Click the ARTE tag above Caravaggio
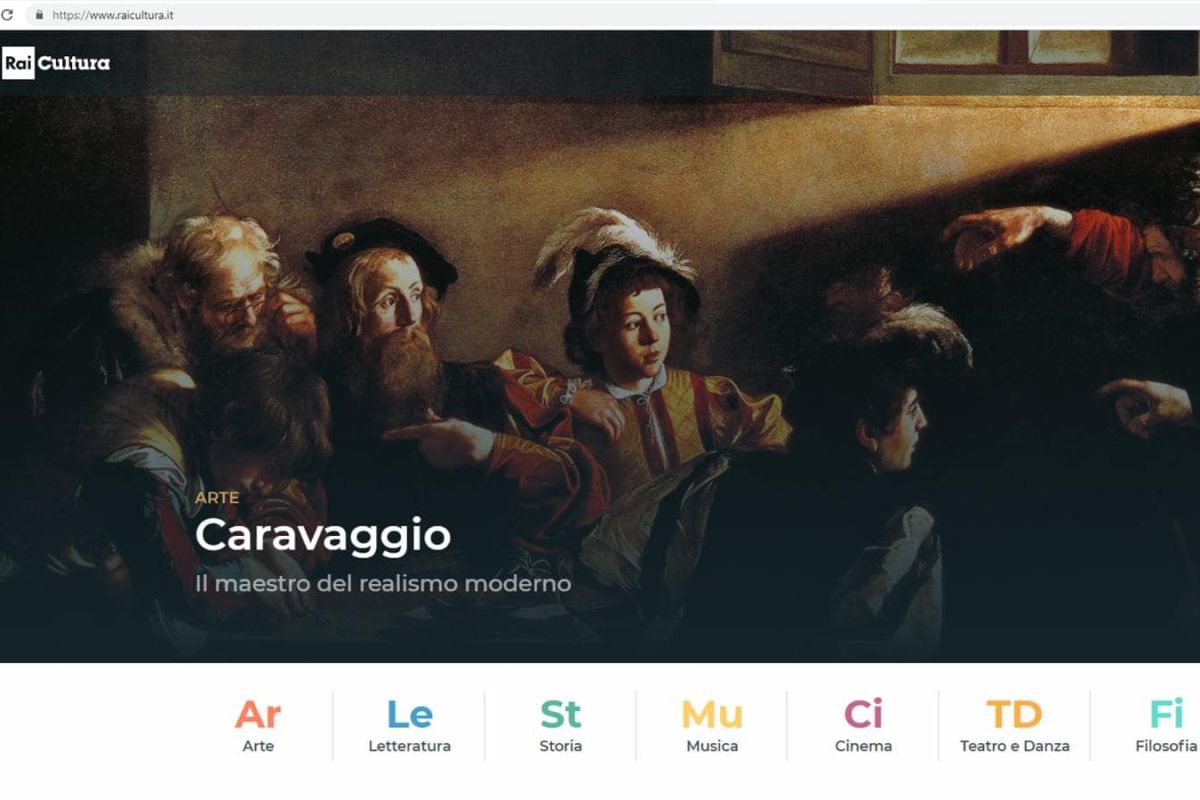This screenshot has height=800, width=1200. pyautogui.click(x=217, y=497)
